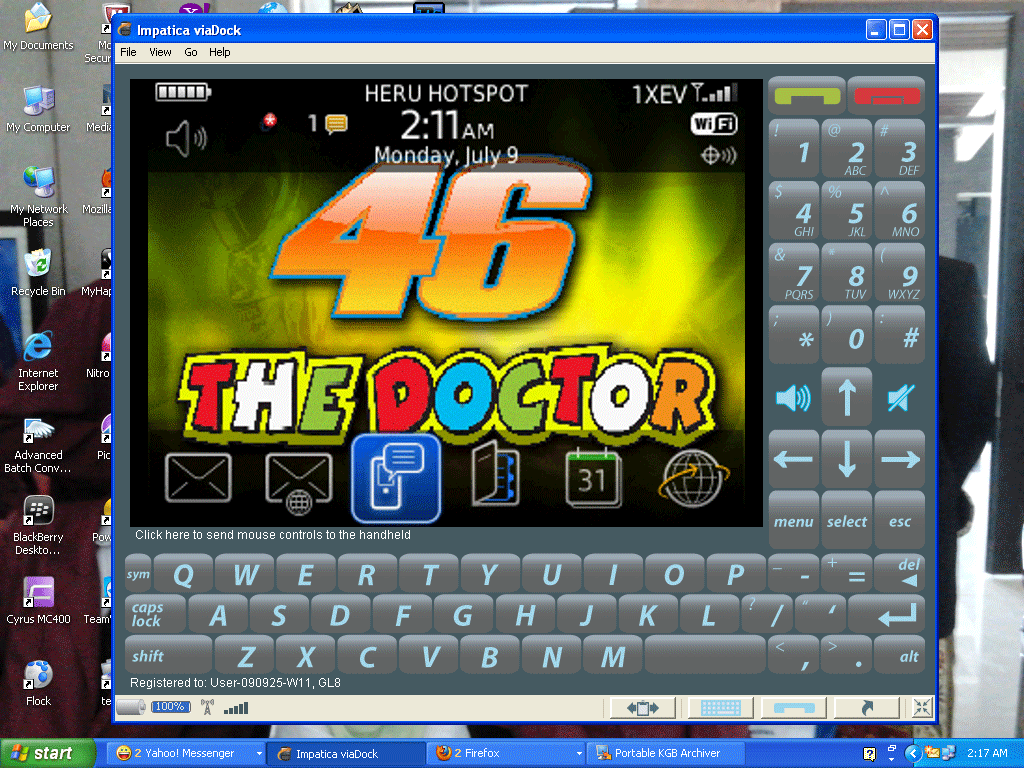Click the collapse arrows corner icon

click(x=922, y=707)
